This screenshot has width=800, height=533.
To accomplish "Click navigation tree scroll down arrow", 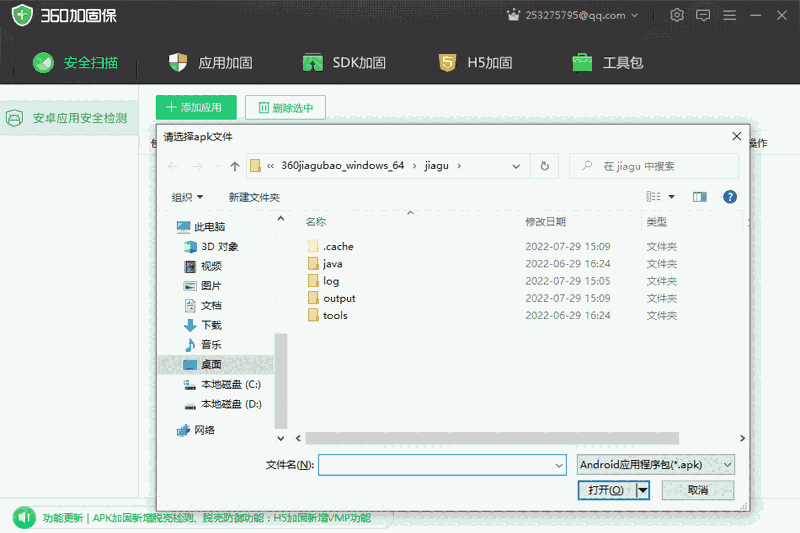I will [281, 438].
